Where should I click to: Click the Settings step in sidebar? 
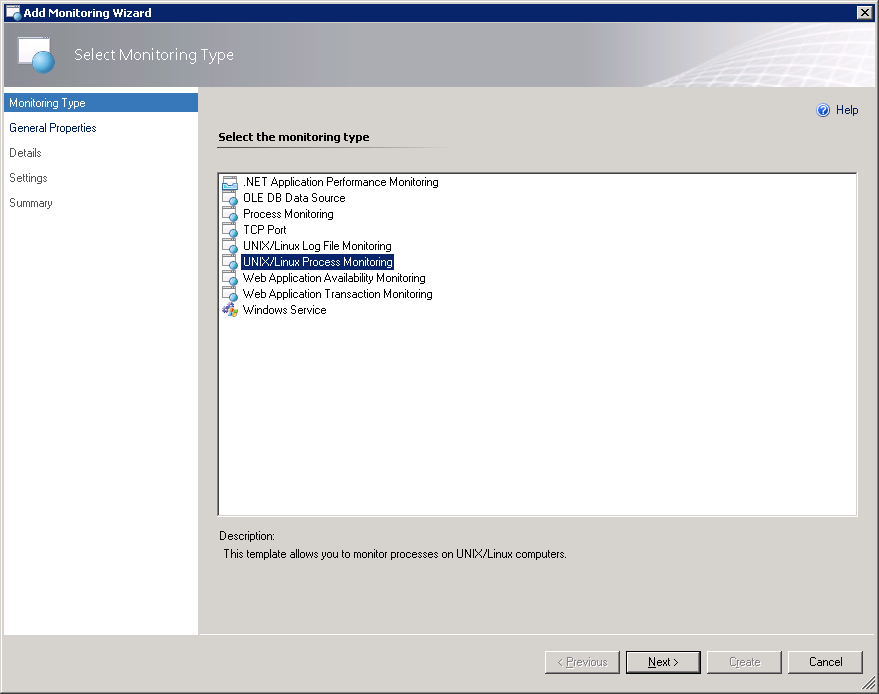point(29,178)
